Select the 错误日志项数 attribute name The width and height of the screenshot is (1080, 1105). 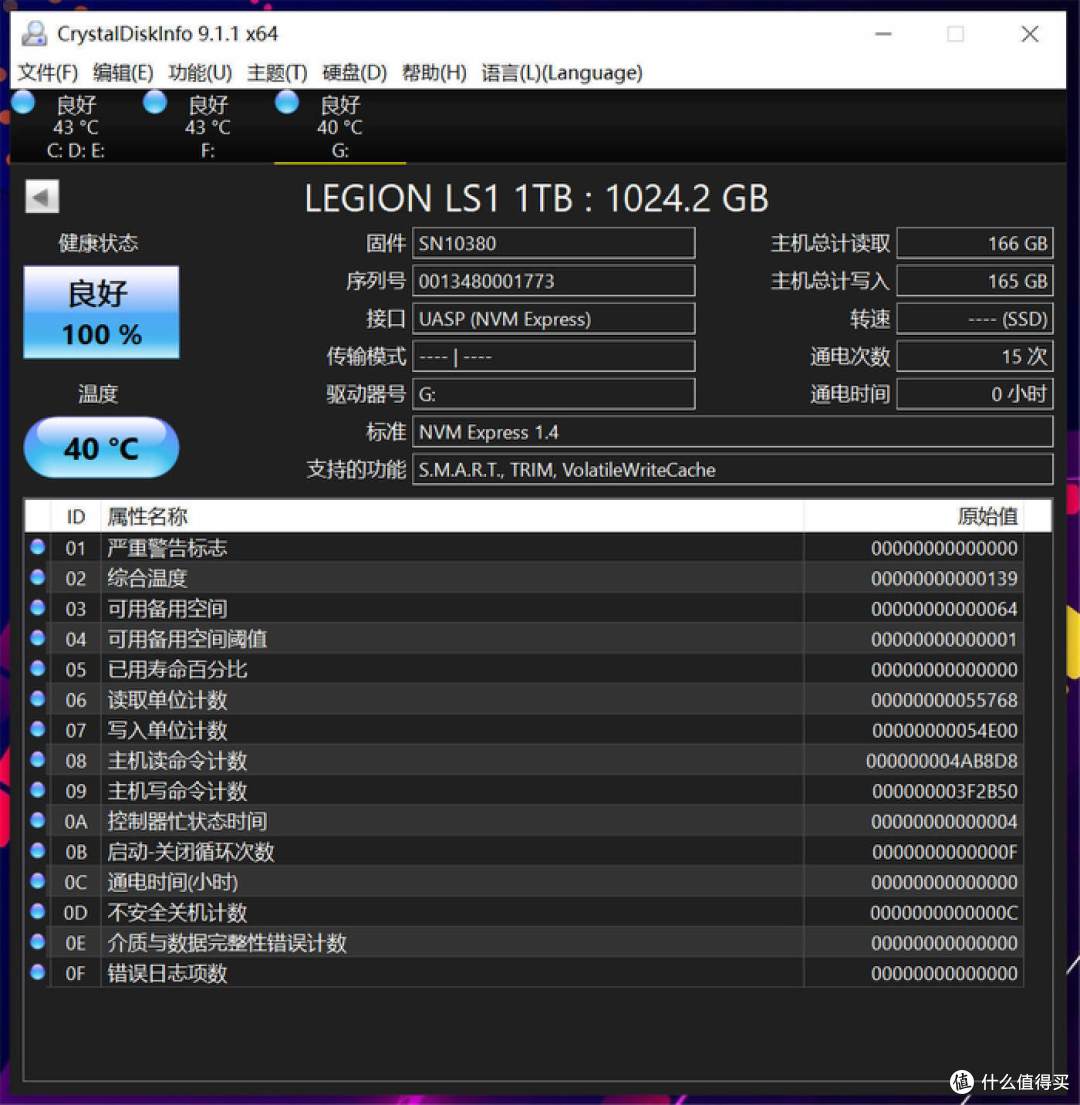[167, 973]
